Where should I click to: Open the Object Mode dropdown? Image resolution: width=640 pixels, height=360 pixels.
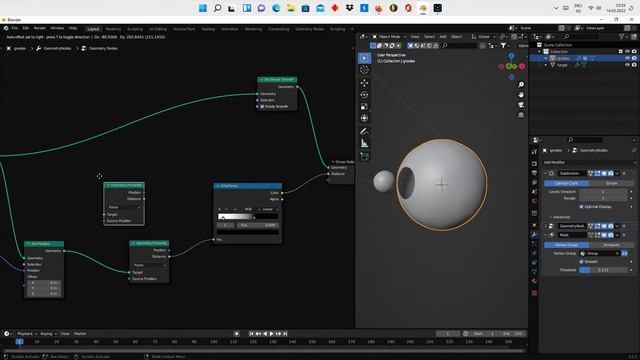(388, 37)
